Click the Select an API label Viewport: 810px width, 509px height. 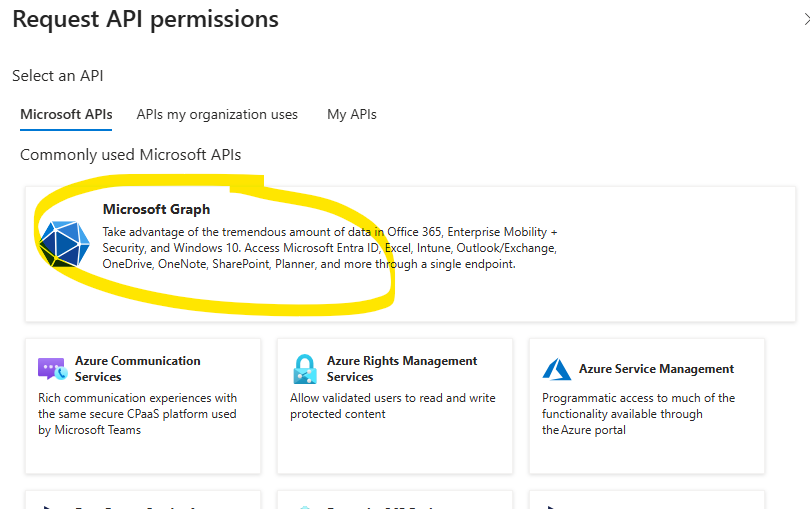(58, 76)
